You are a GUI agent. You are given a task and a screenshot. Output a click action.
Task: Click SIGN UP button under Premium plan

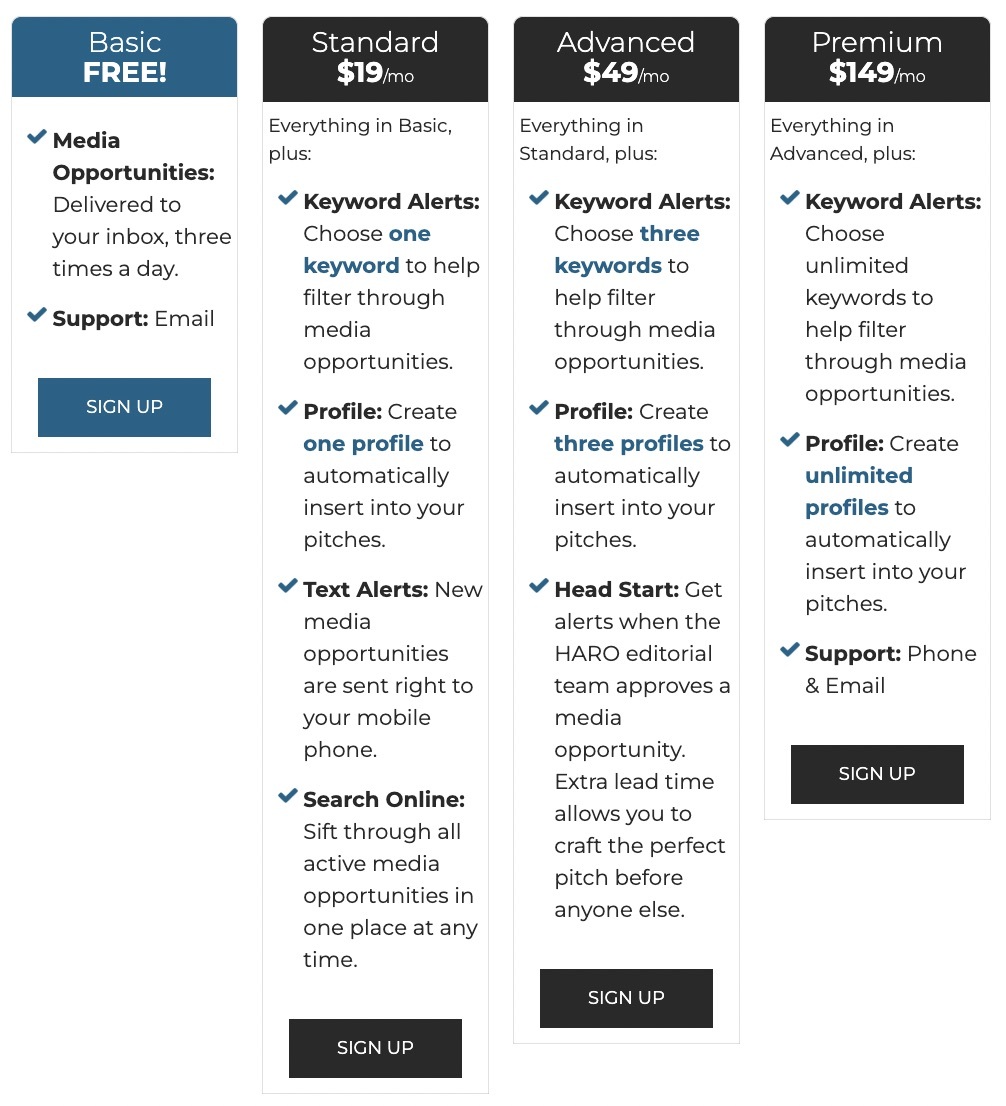877,773
